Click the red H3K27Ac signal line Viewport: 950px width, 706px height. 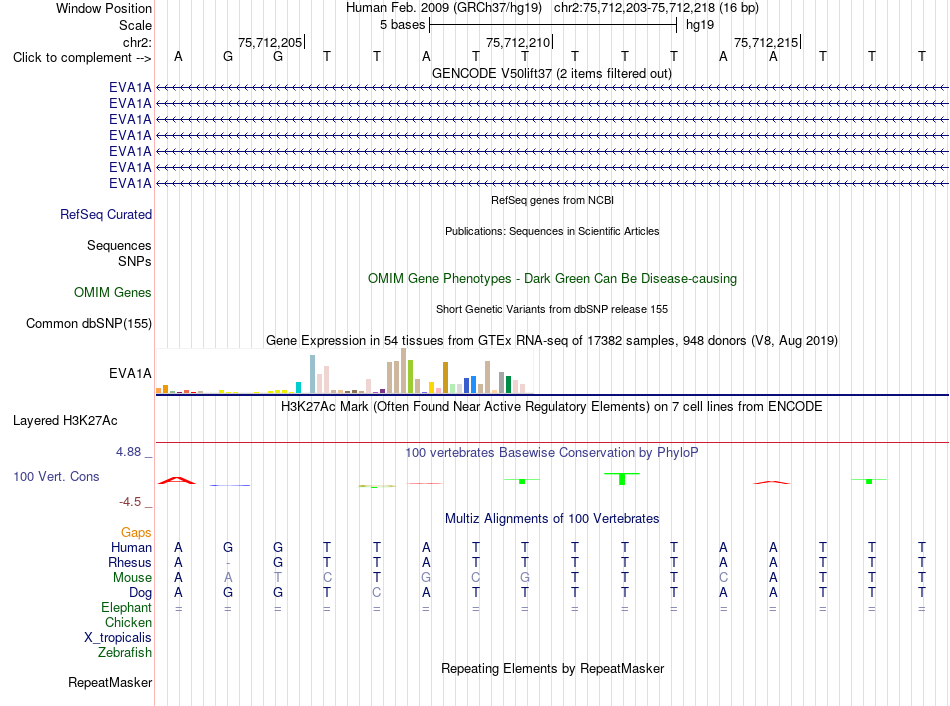tap(552, 443)
